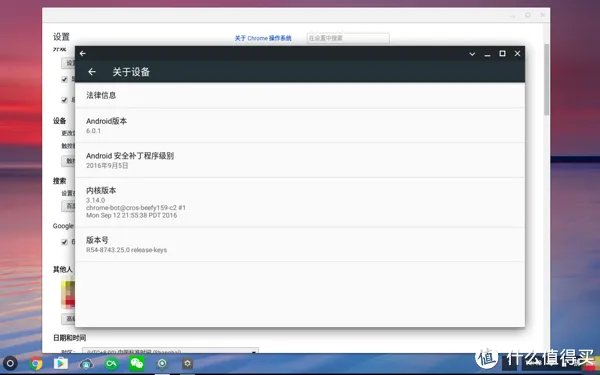Viewport: 600px width, 375px height.
Task: Launch WeChat from the shelf
Action: (x=137, y=363)
